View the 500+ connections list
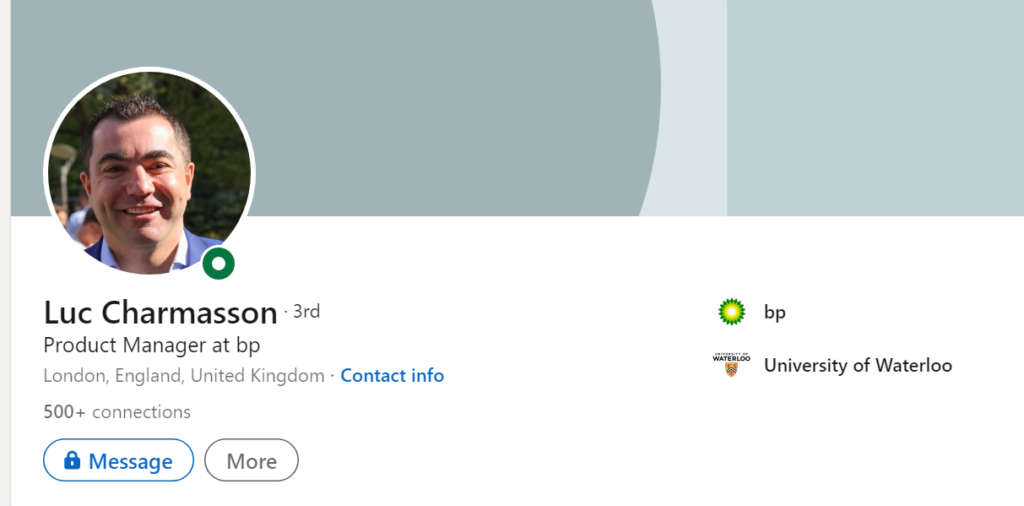Screen dimensions: 1024x506 (x=117, y=412)
